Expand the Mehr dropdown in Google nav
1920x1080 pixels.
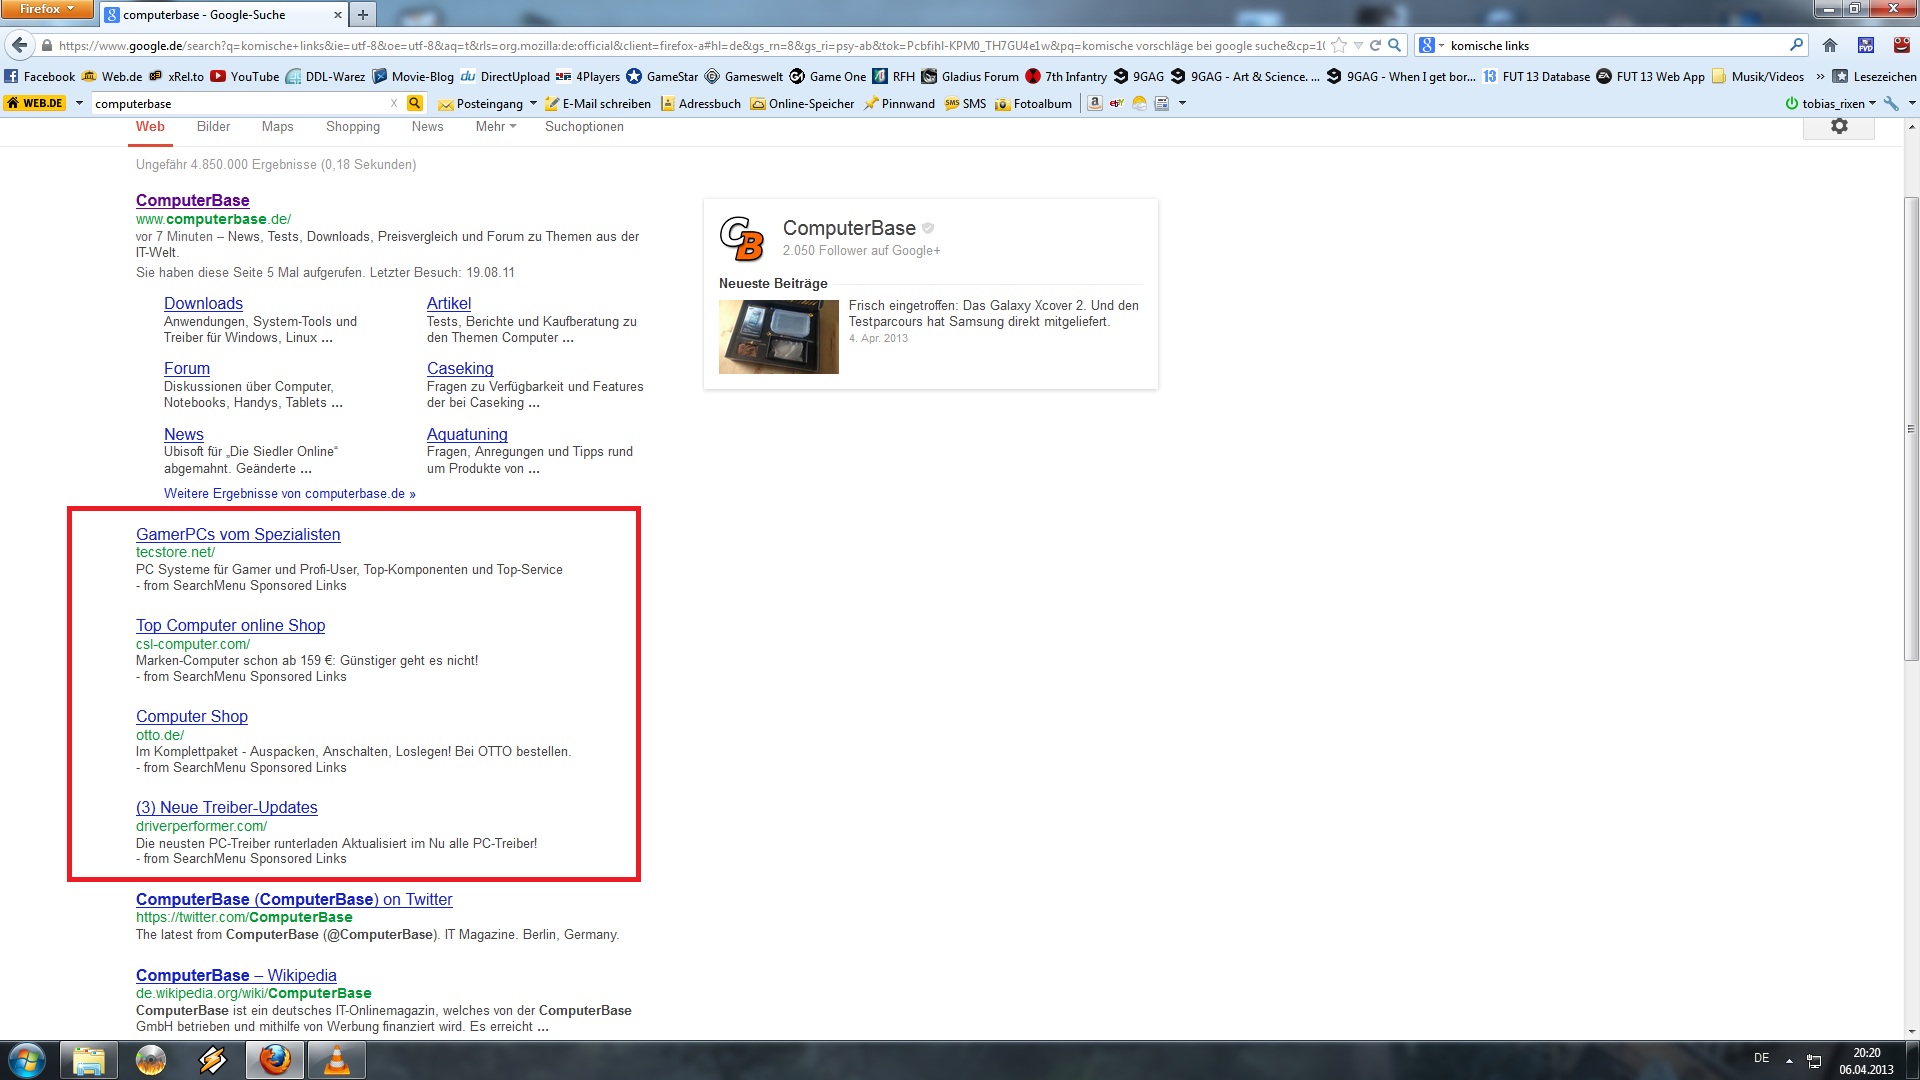click(x=496, y=126)
